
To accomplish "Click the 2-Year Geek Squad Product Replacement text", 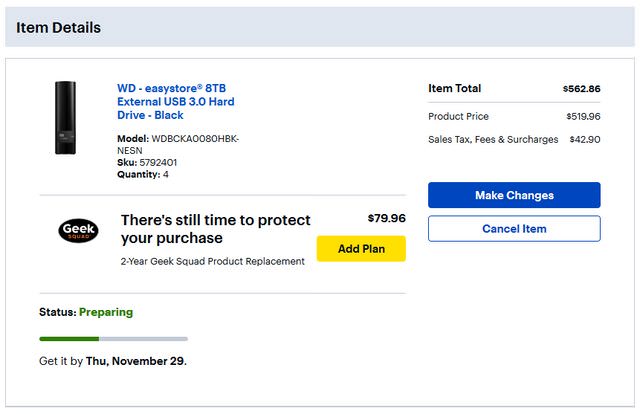I will click(x=212, y=262).
